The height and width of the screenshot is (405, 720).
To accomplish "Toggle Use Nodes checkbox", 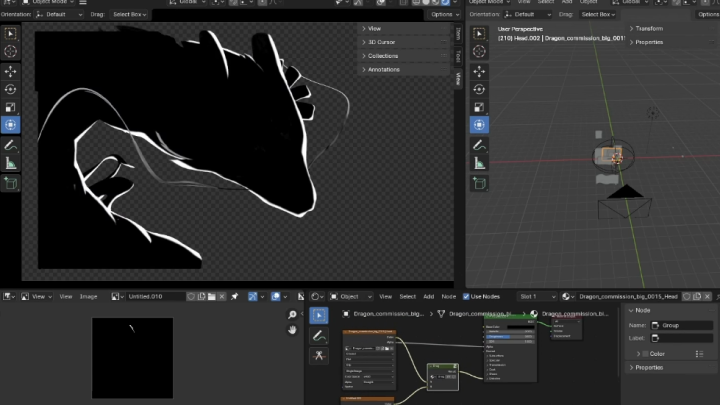I will click(466, 297).
